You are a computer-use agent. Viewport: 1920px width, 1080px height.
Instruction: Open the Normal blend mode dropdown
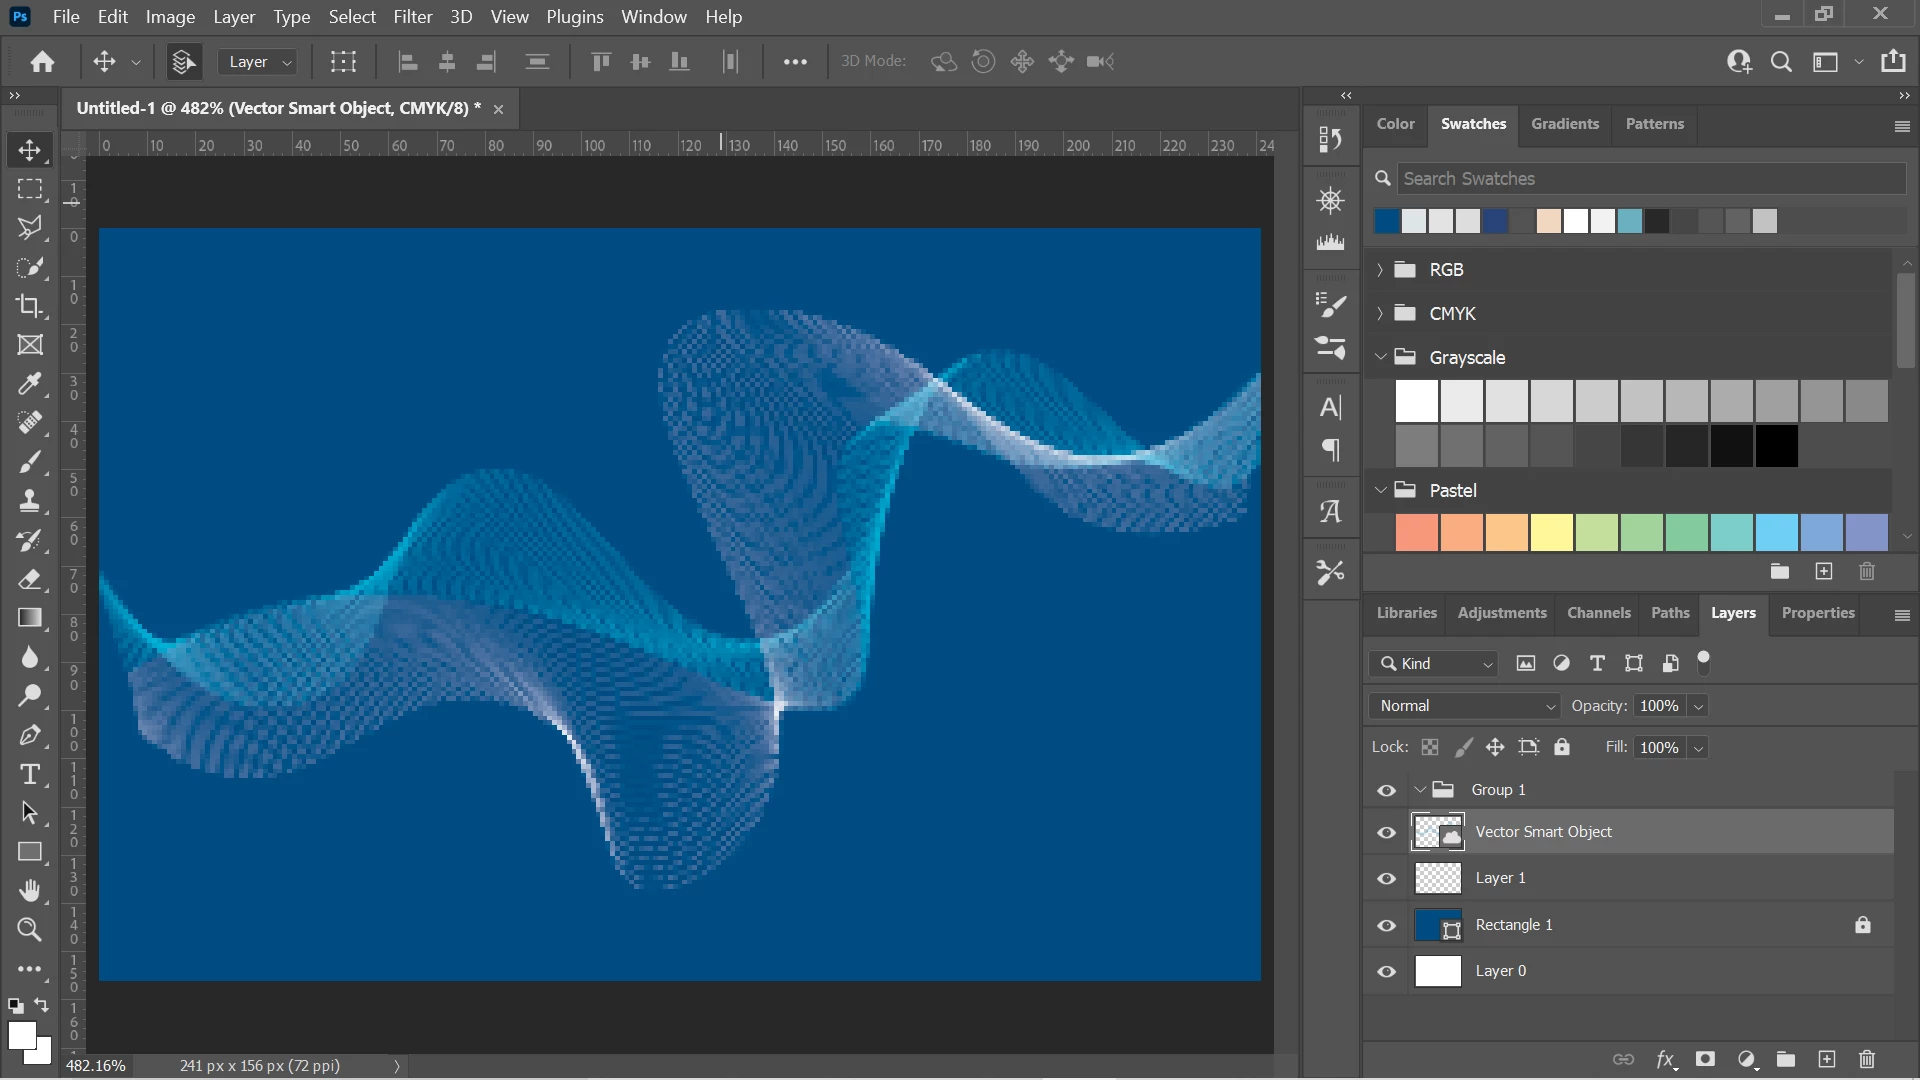pos(1465,706)
